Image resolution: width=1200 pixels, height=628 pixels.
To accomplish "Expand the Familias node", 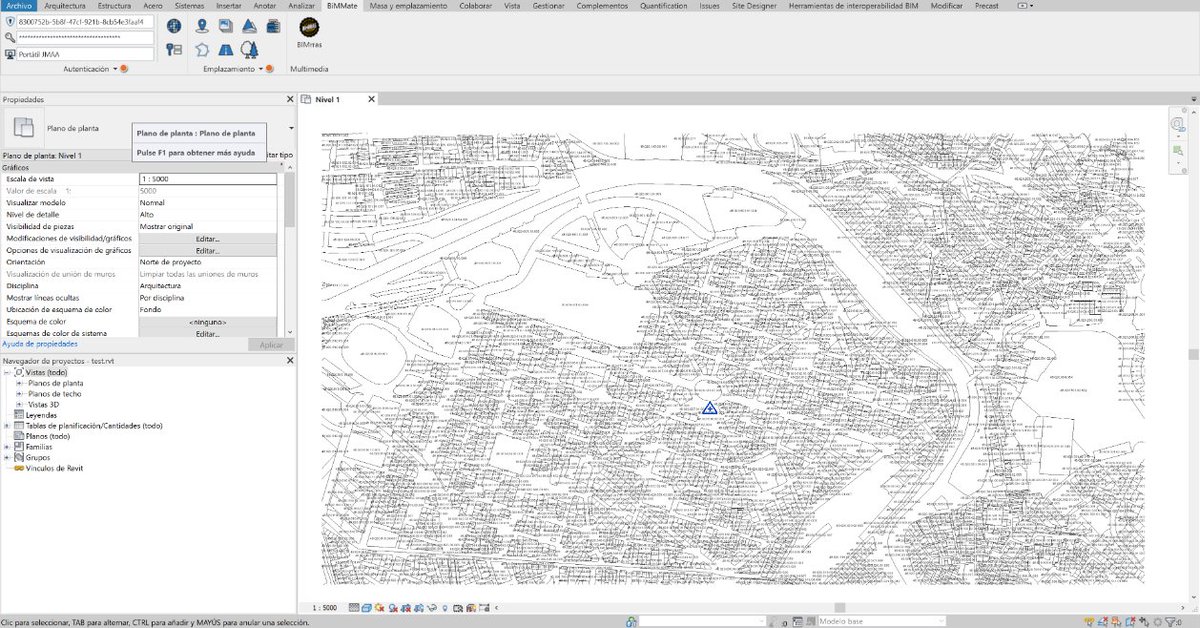I will 8,447.
